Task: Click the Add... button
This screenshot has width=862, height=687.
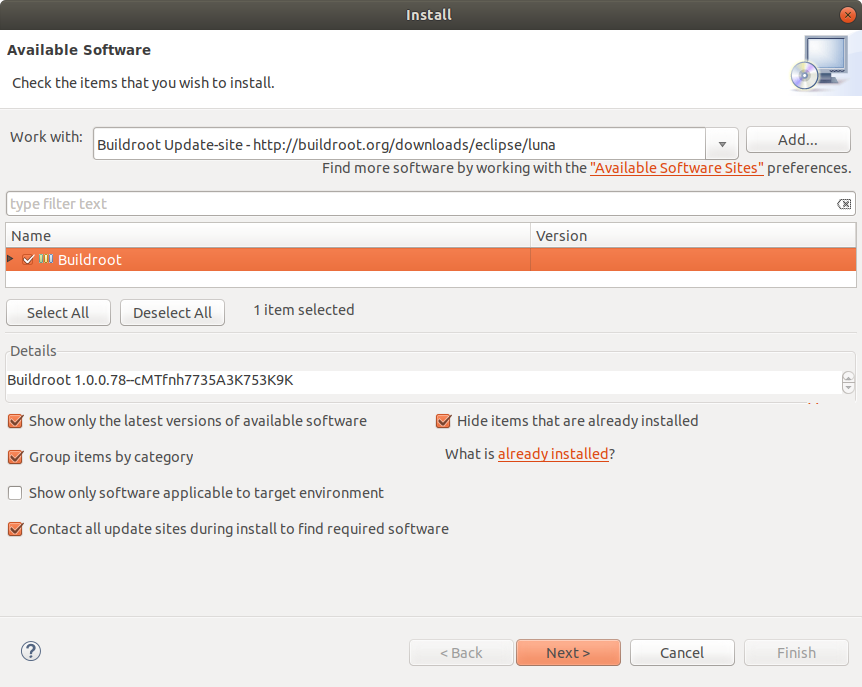Action: [798, 140]
